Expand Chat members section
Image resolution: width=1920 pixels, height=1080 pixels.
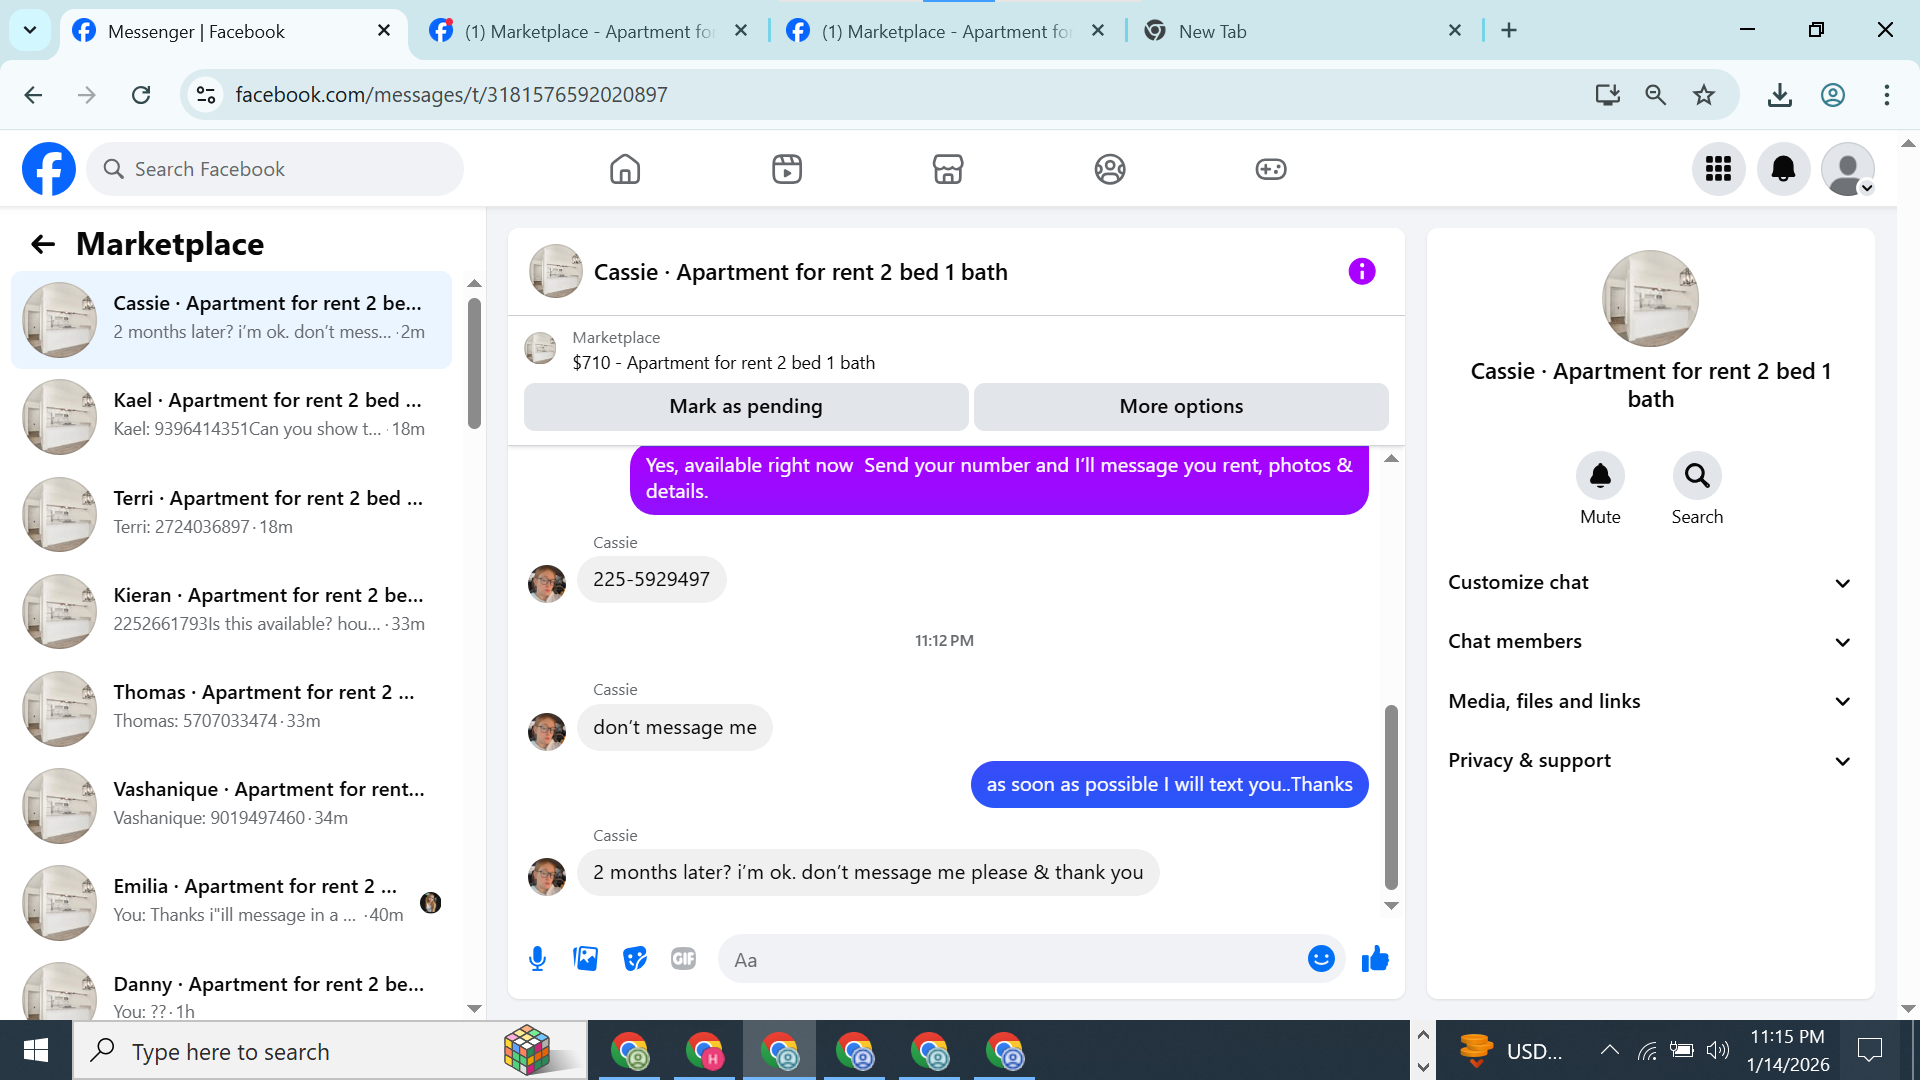(1650, 642)
